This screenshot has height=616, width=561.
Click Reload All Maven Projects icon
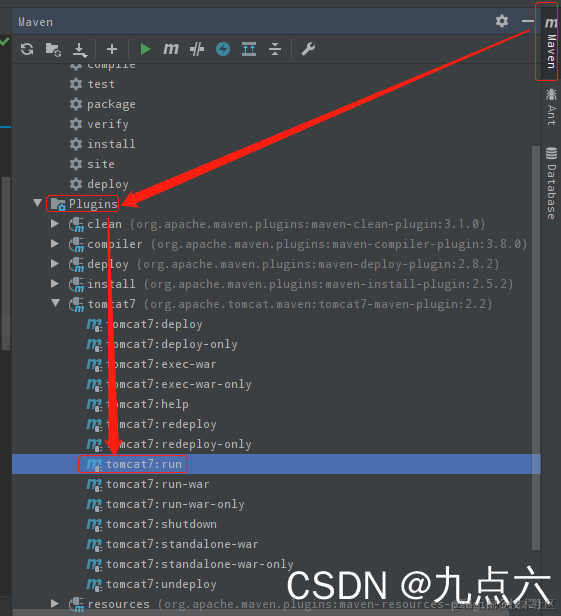click(x=27, y=49)
